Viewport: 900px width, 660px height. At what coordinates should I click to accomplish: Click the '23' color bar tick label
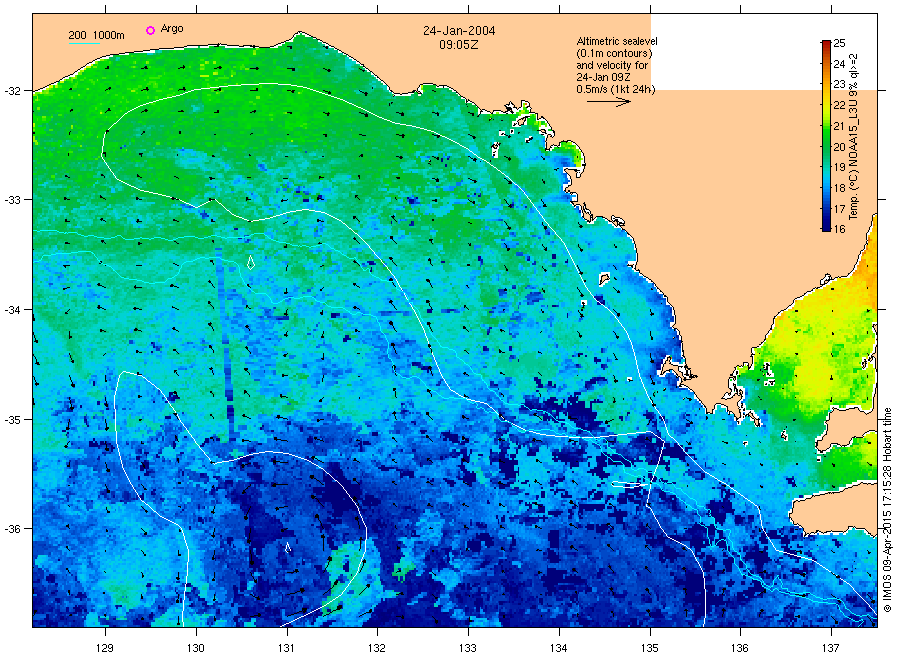839,84
